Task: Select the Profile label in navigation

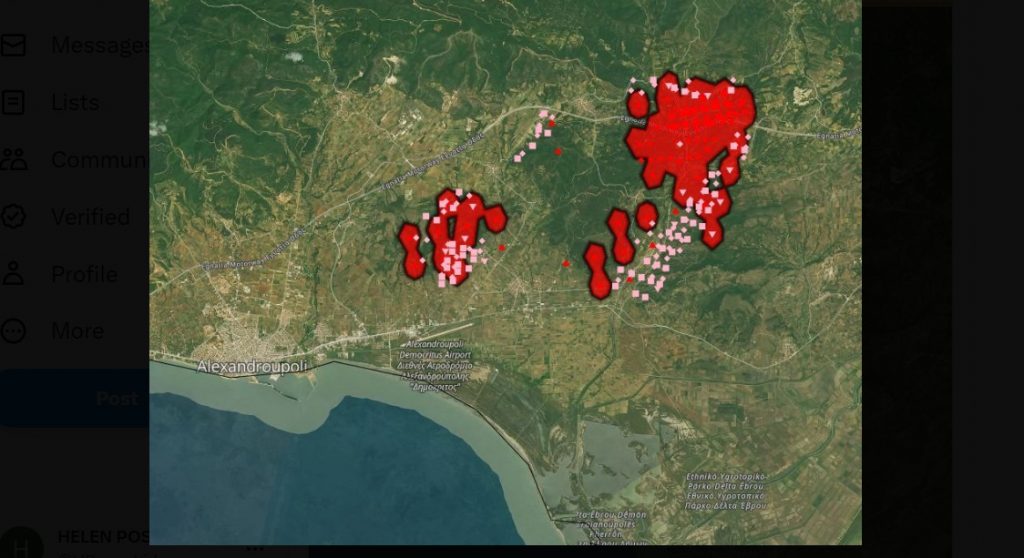Action: 84,274
